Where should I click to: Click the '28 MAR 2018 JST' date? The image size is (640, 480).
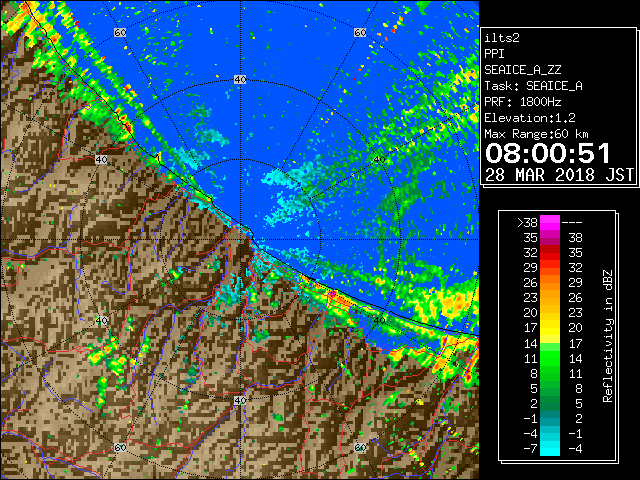tap(559, 175)
